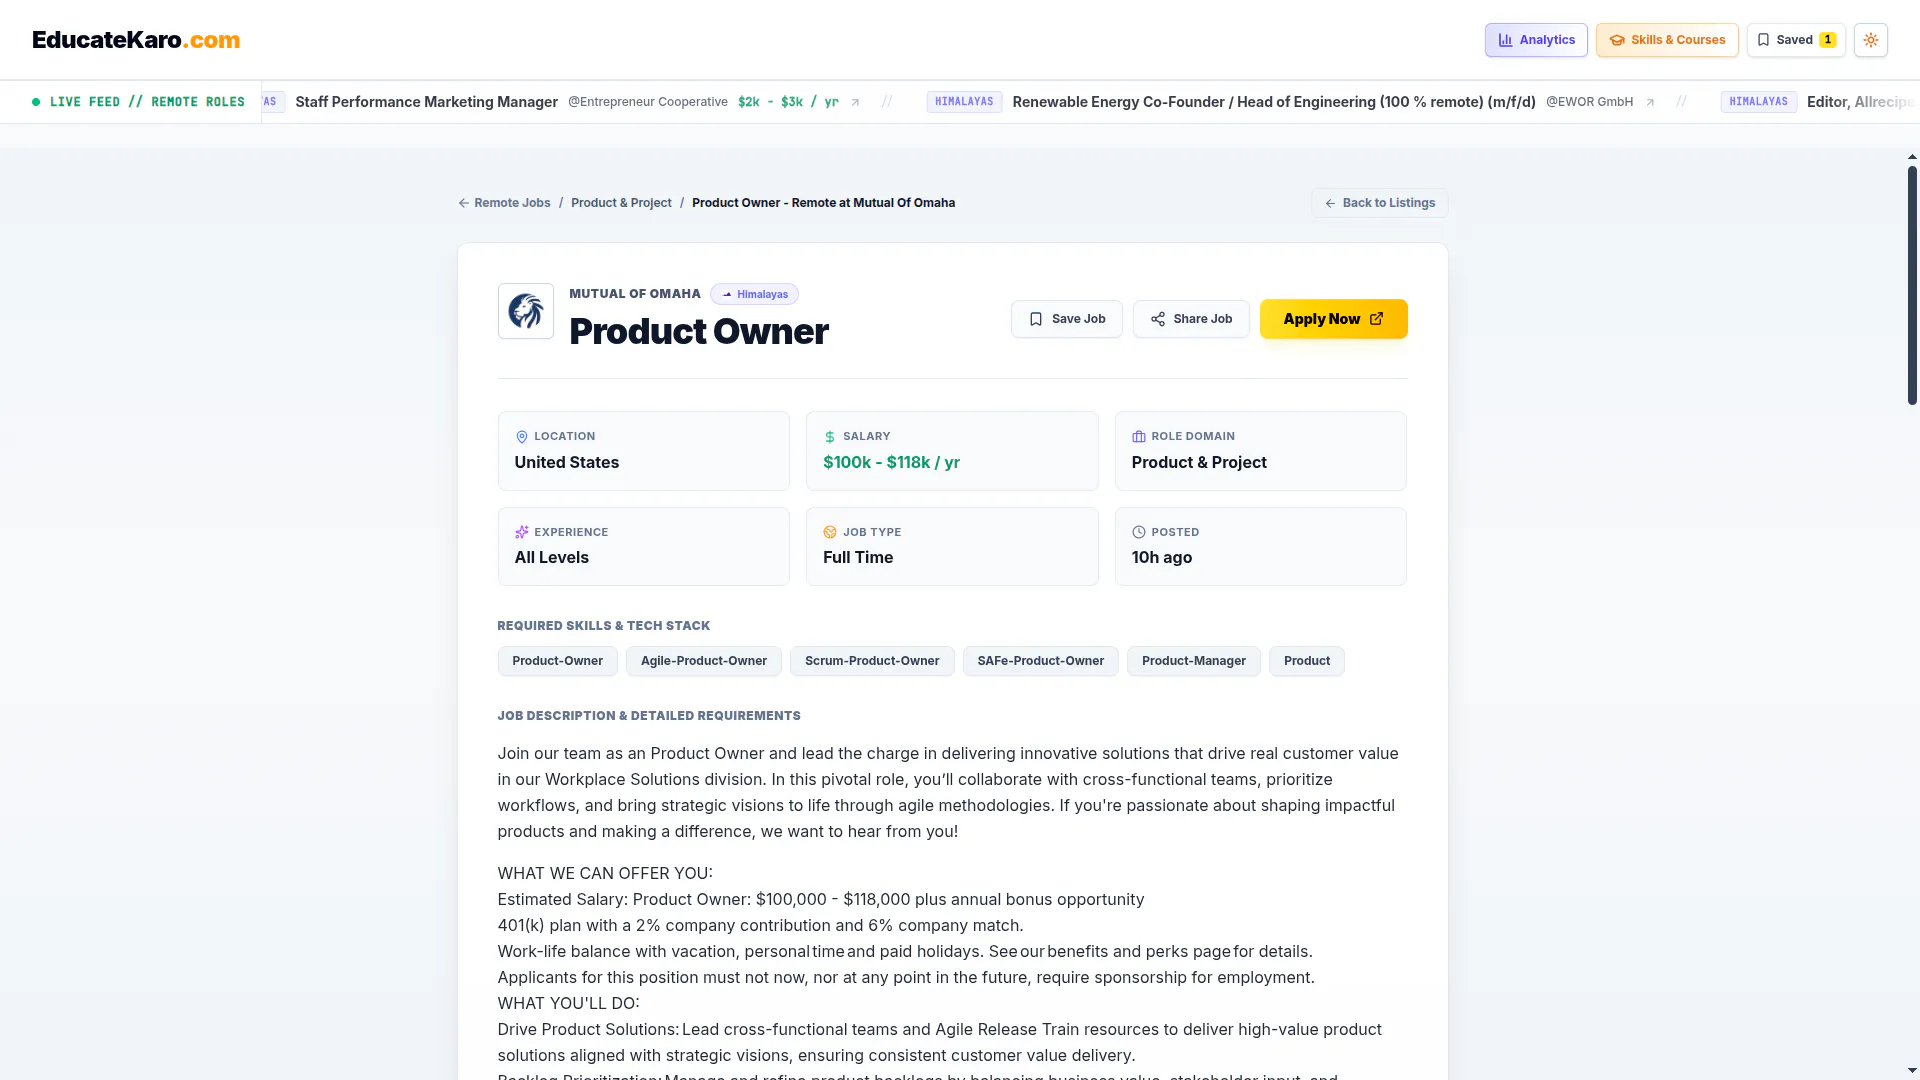
Task: Select the Scrum-Product-Owner skill tag
Action: (872, 661)
